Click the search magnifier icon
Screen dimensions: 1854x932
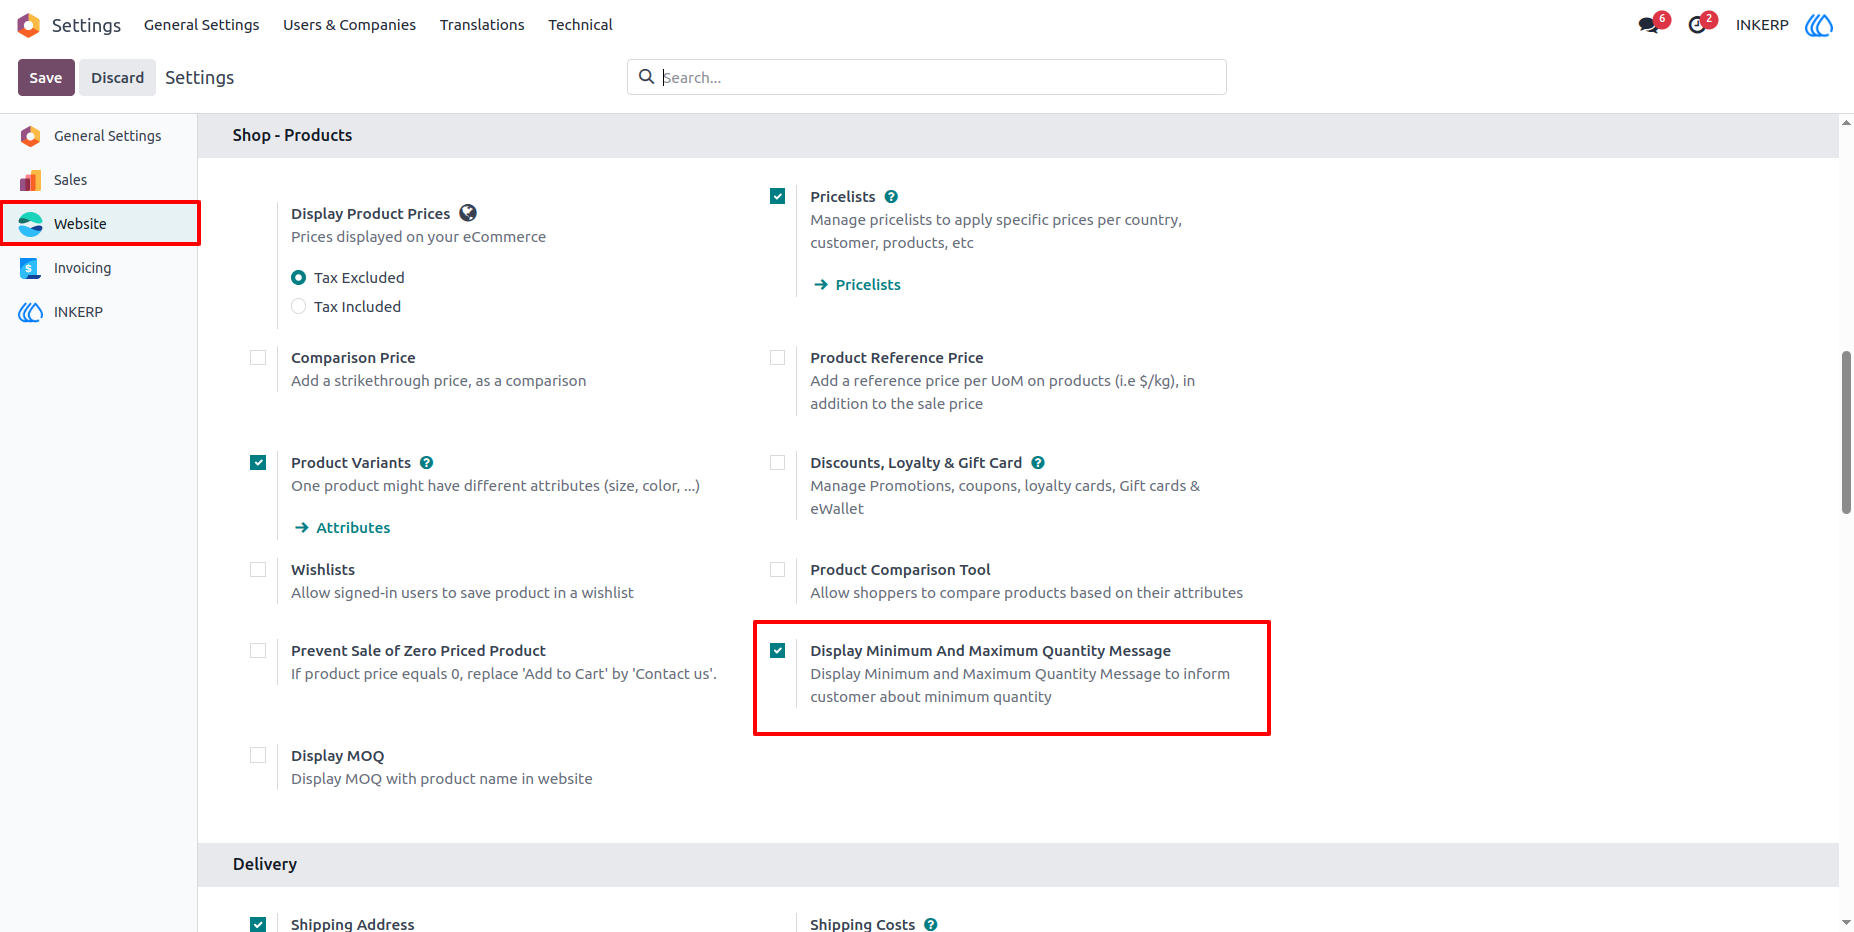tap(647, 77)
